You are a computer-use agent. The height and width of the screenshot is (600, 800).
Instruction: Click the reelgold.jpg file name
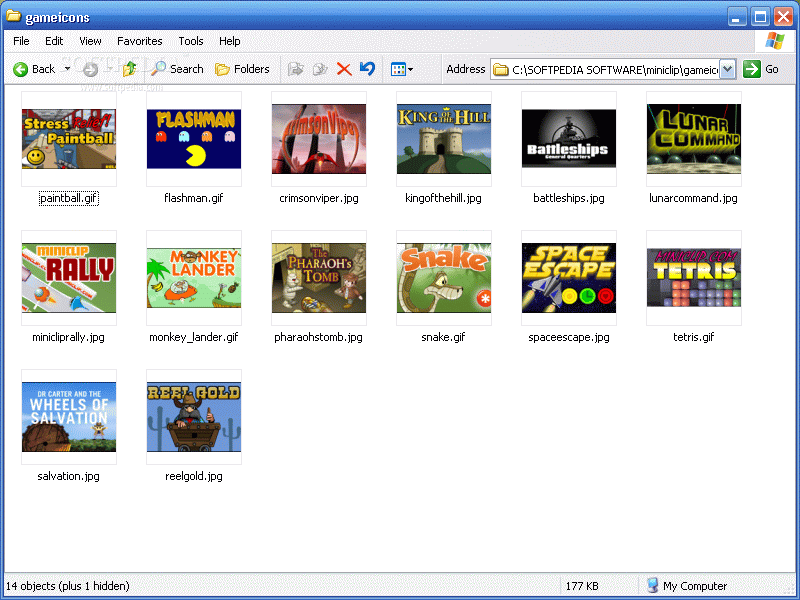(x=194, y=477)
